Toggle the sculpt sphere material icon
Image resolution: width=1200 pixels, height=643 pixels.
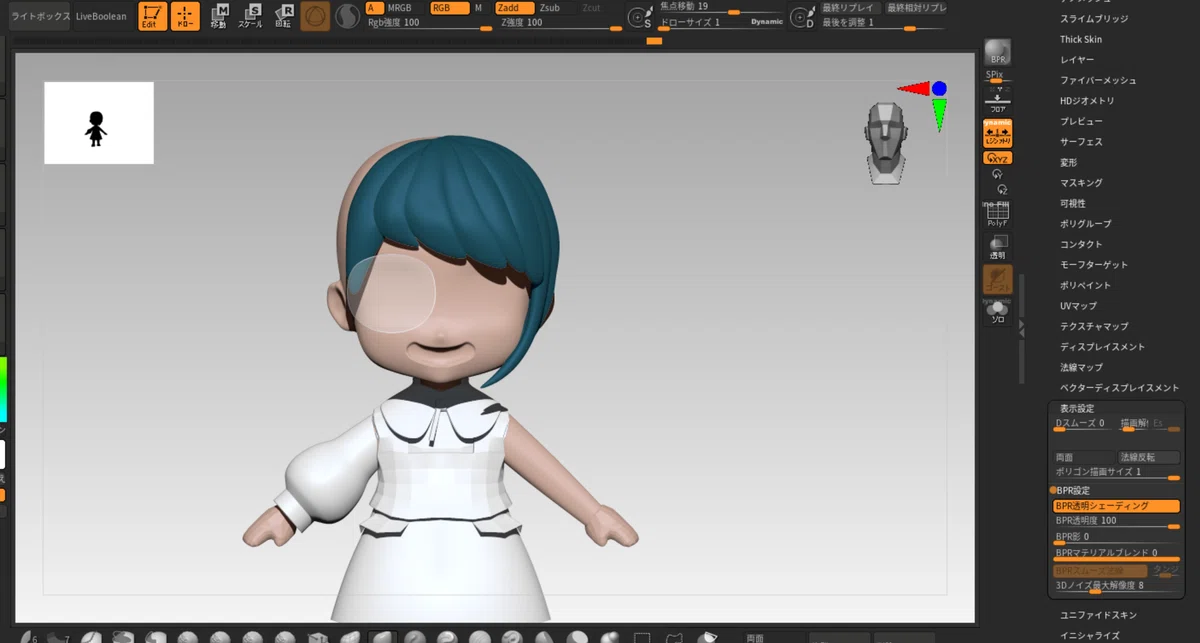(x=315, y=16)
